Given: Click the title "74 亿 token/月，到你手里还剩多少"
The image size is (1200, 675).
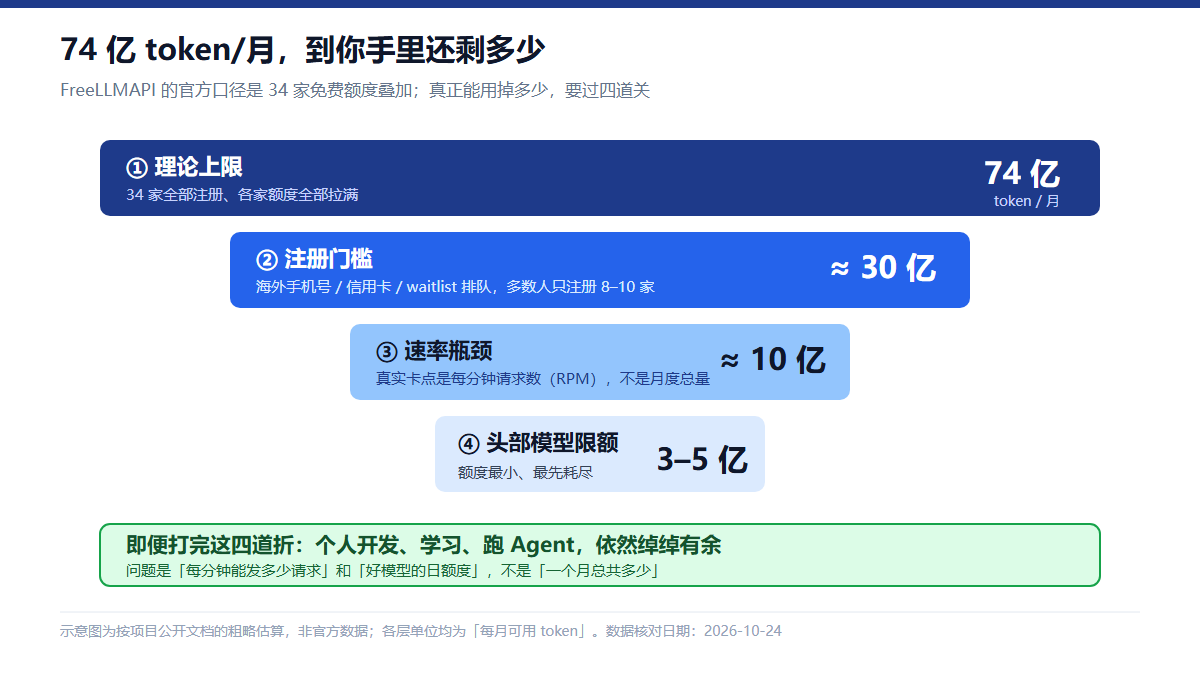Looking at the screenshot, I should [302, 50].
